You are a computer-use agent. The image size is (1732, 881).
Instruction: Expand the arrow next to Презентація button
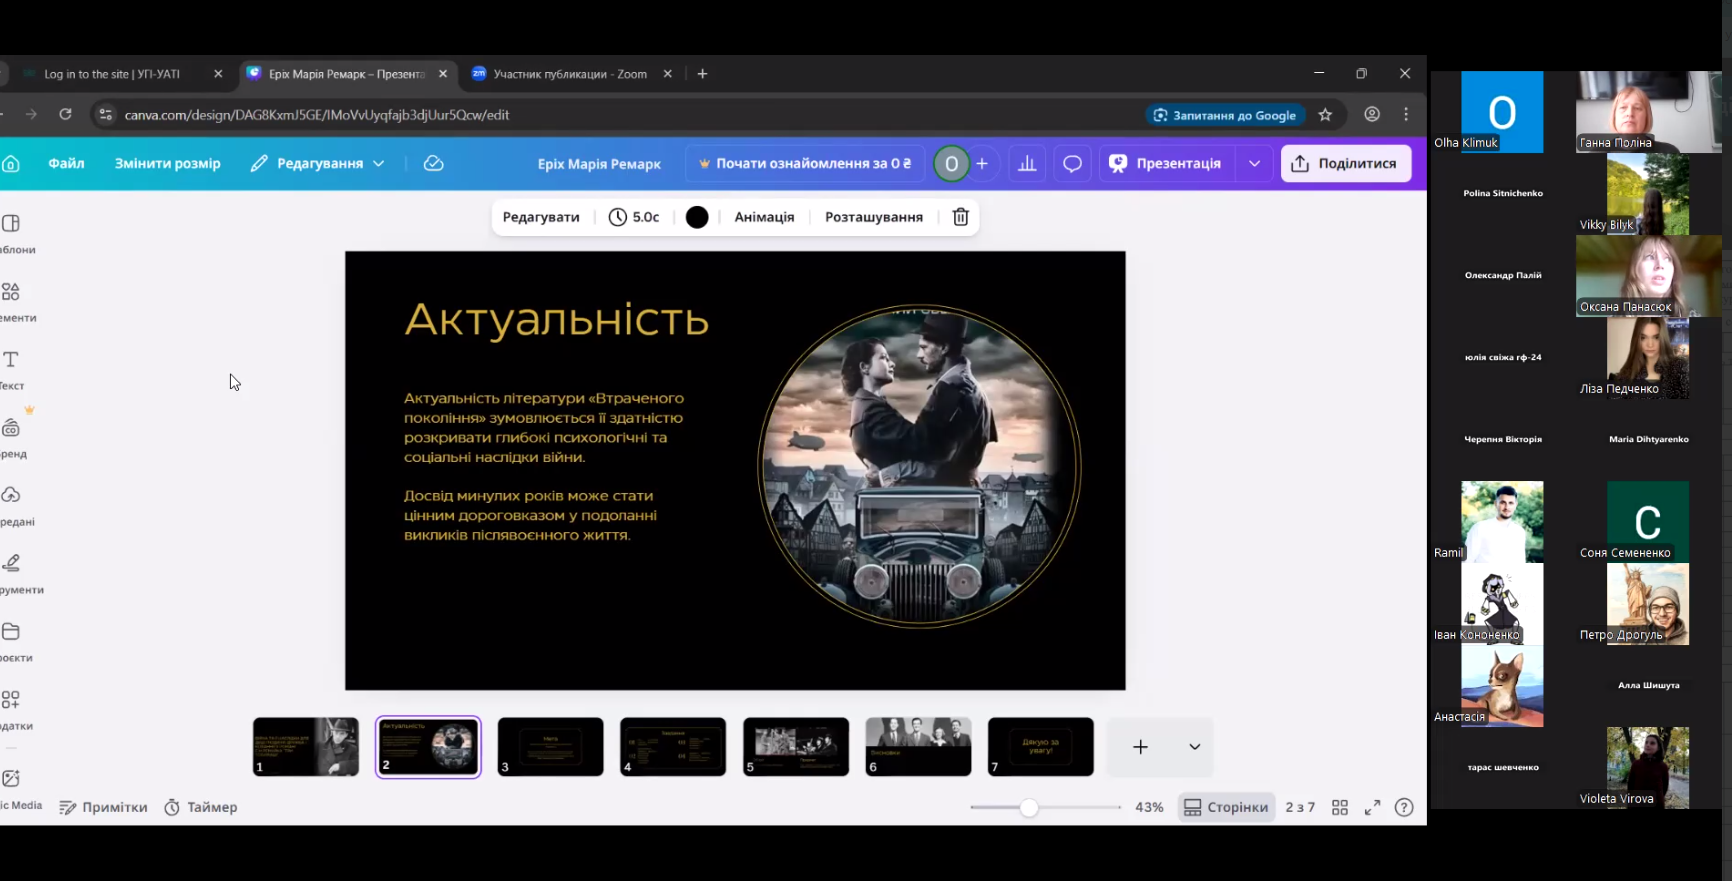pos(1254,164)
